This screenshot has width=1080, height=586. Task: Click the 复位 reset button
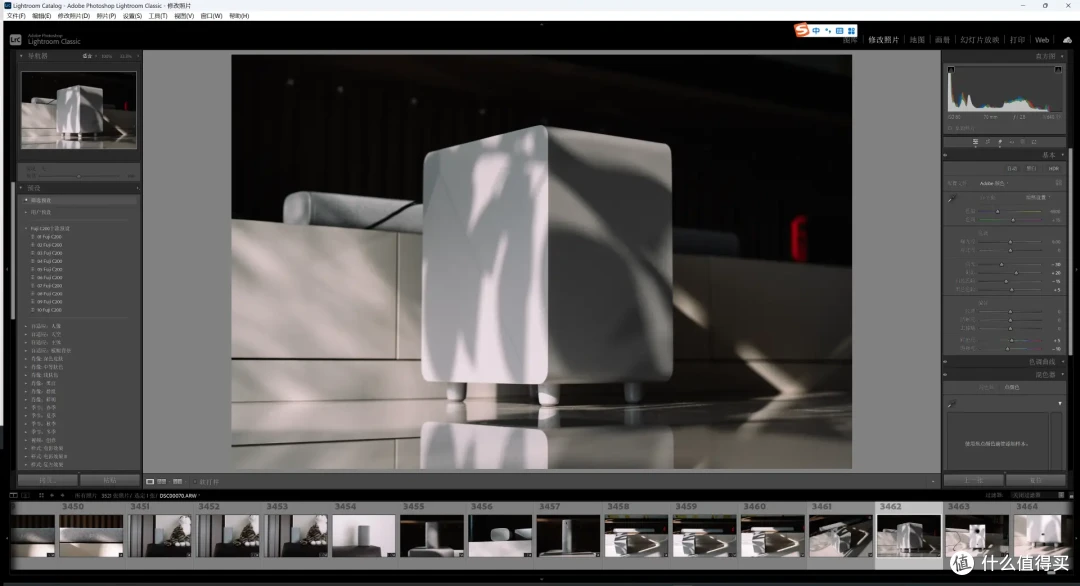point(1035,480)
